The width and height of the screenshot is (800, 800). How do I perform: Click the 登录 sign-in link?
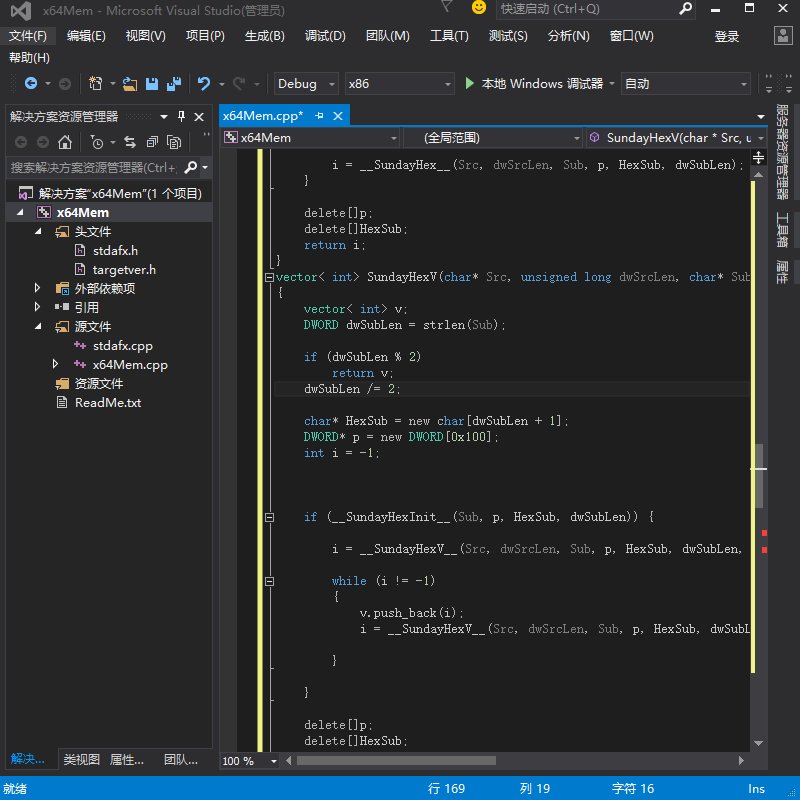click(727, 36)
